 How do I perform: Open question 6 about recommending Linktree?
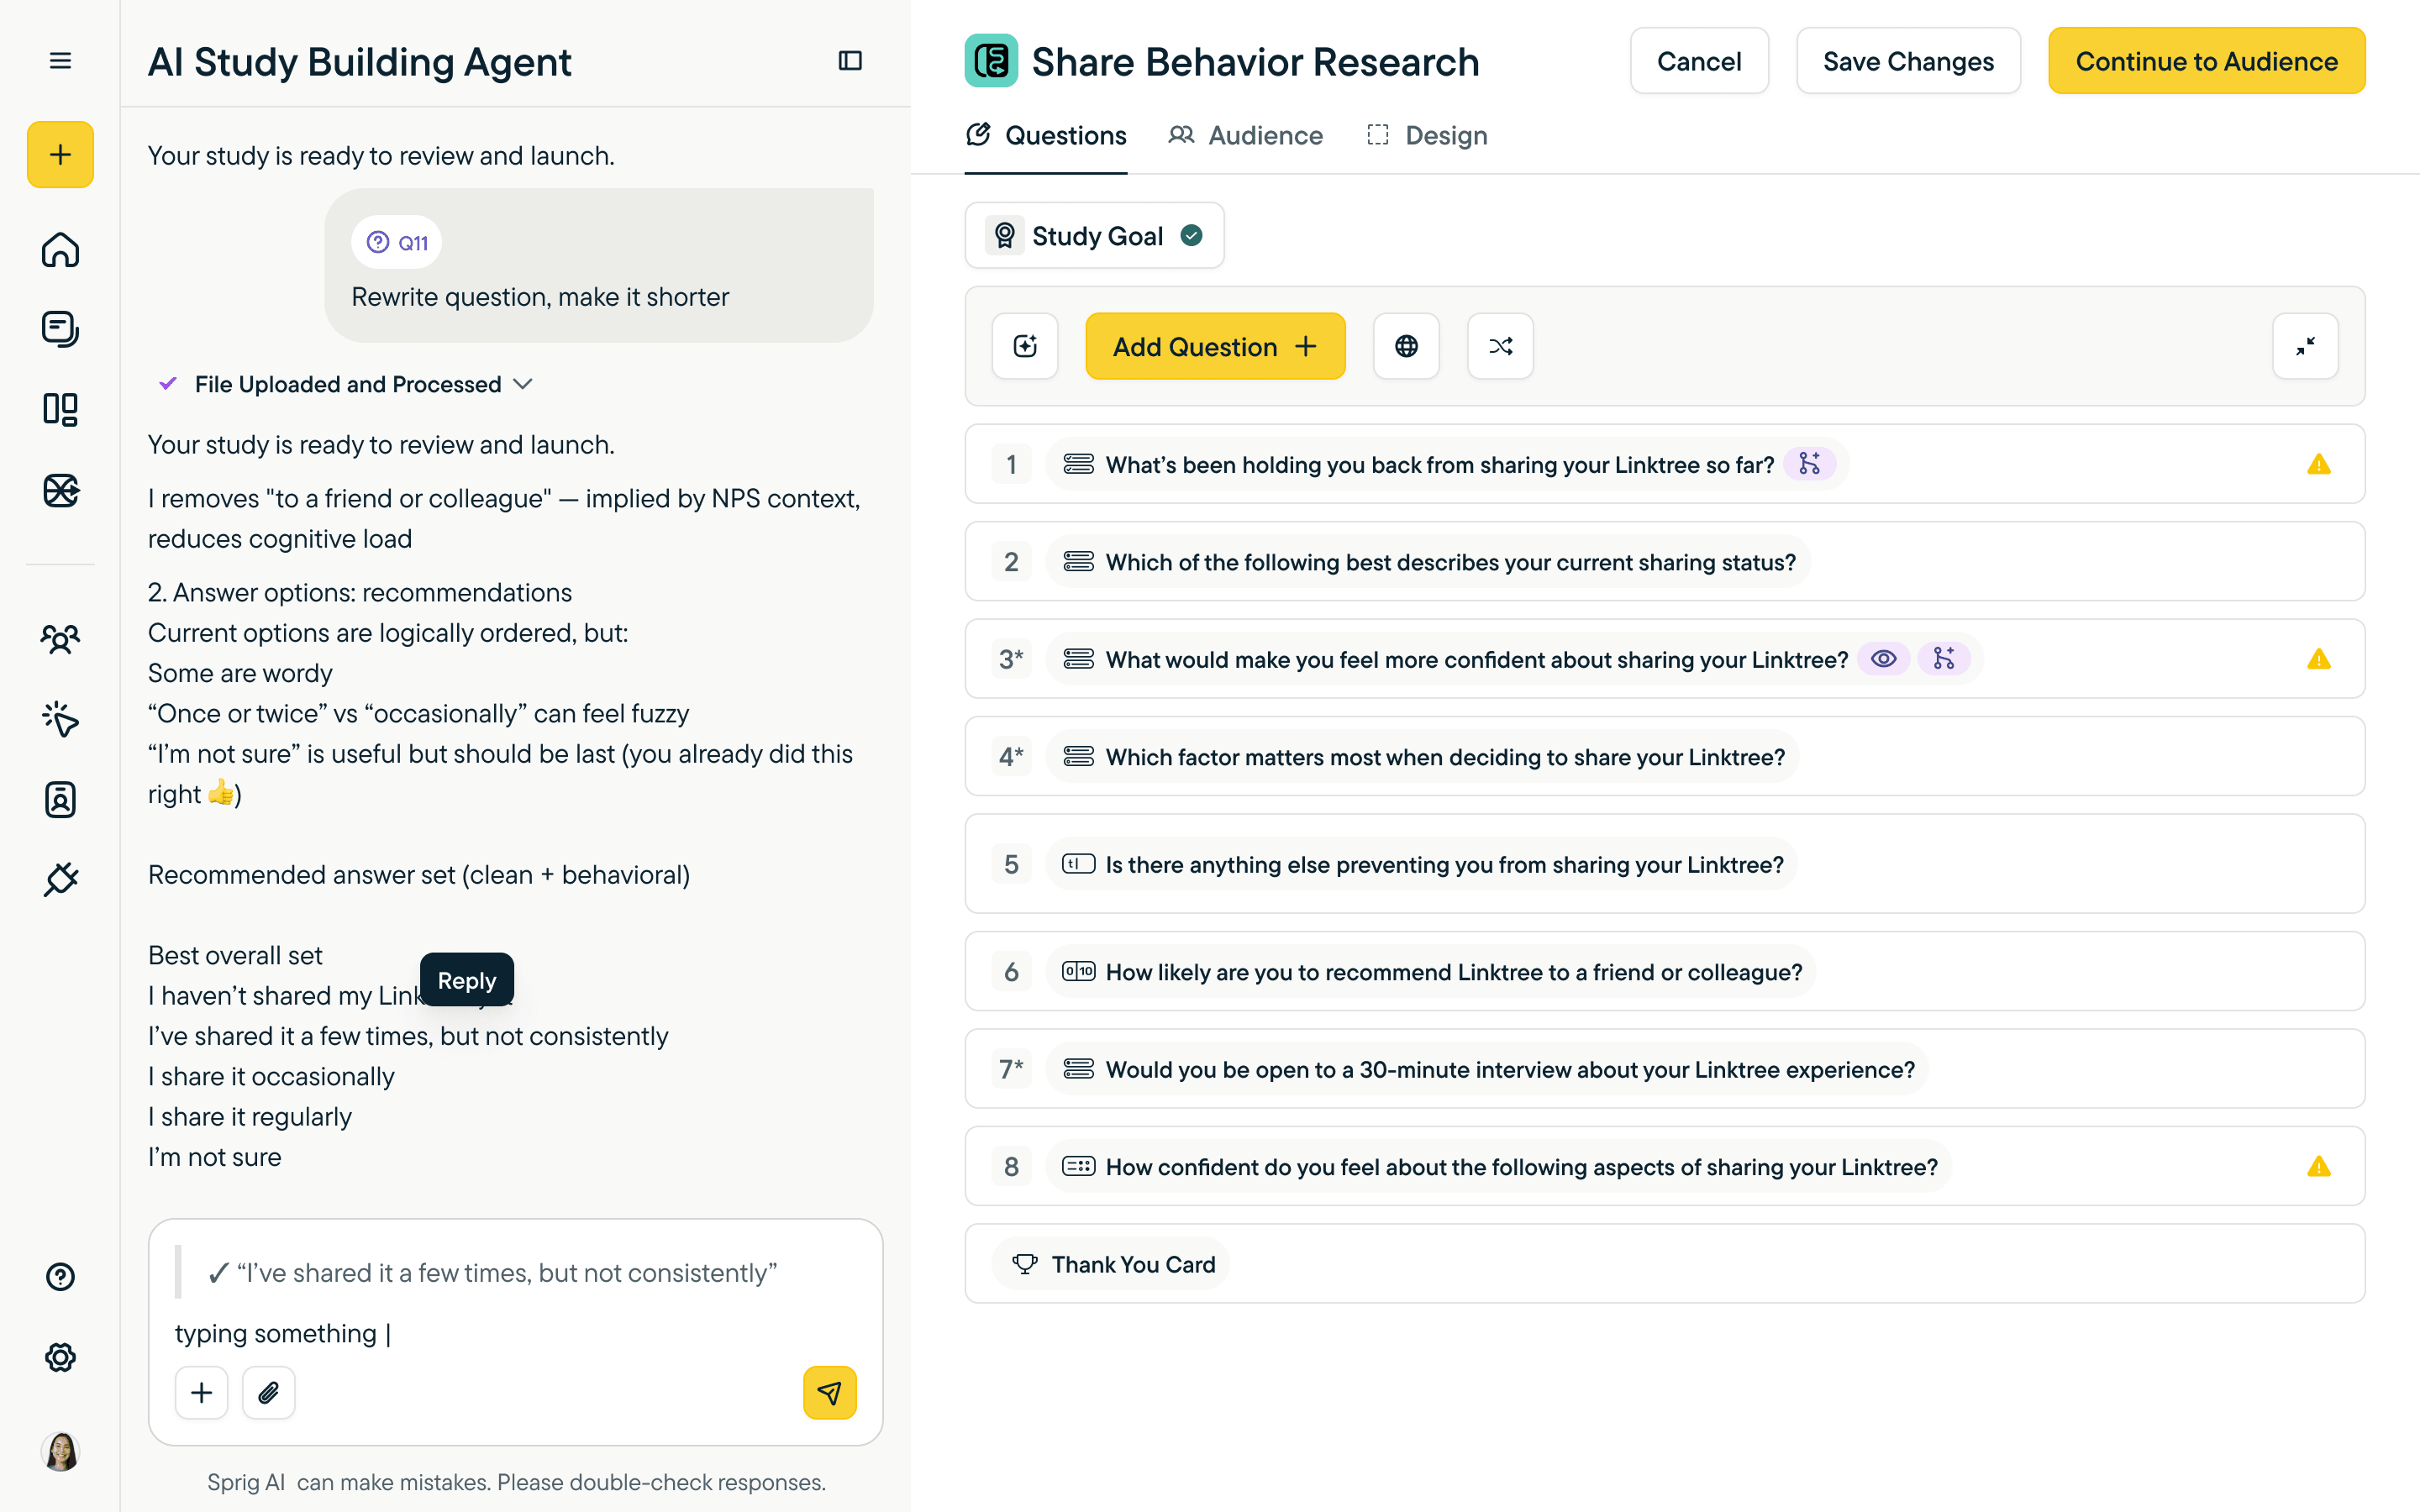point(1664,971)
